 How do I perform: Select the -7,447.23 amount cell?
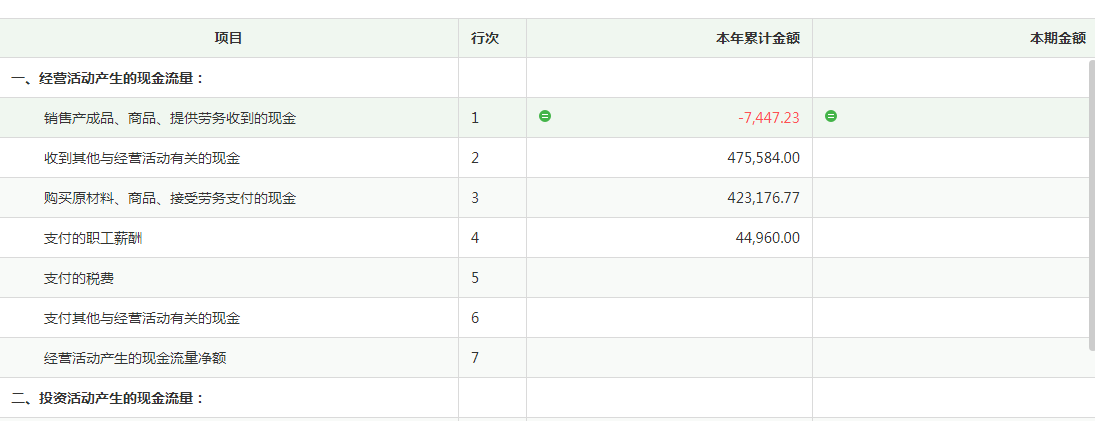669,118
